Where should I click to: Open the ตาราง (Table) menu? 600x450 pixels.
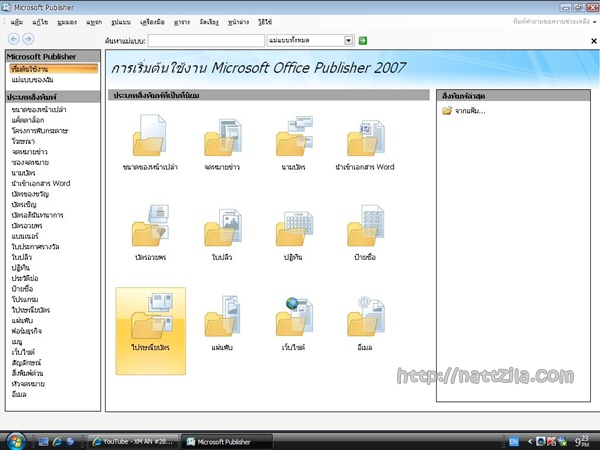182,22
